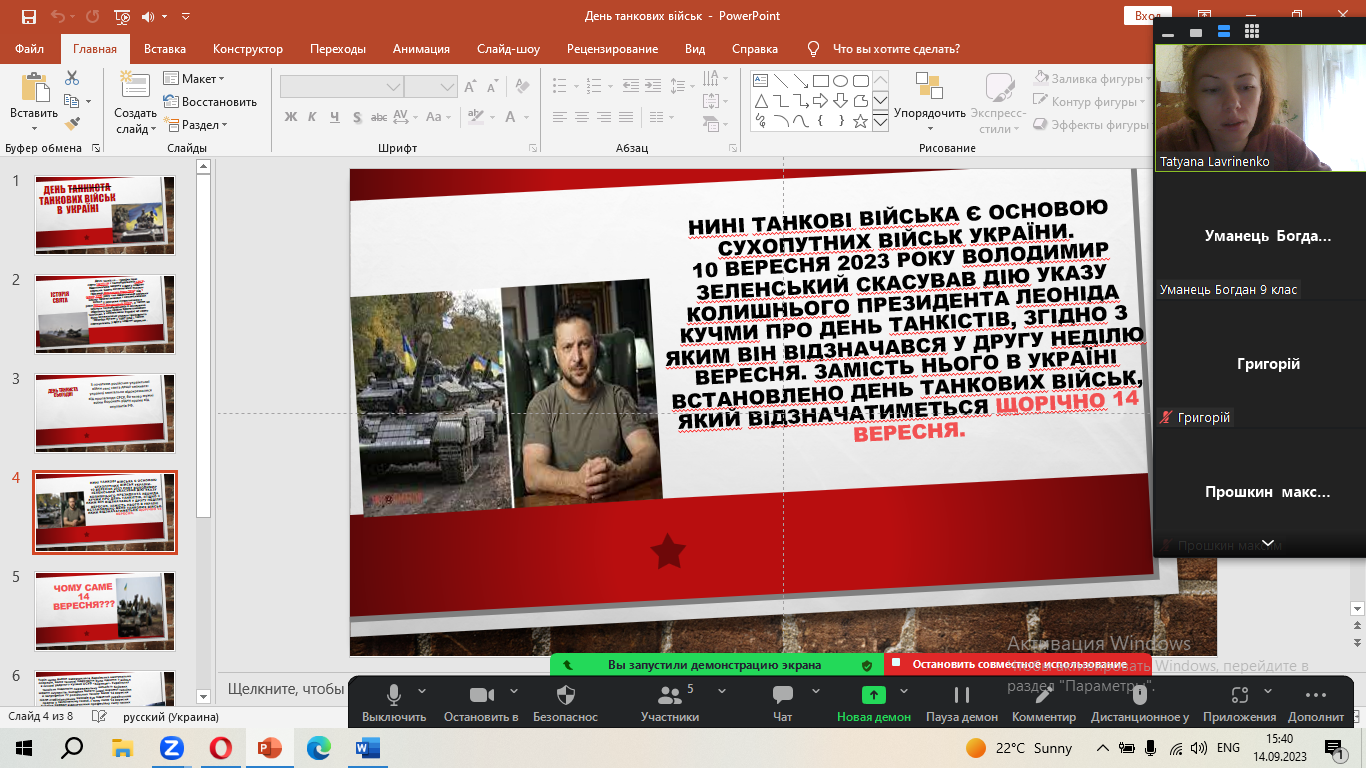Click the Create slide icon
This screenshot has height=768, width=1366.
135,87
